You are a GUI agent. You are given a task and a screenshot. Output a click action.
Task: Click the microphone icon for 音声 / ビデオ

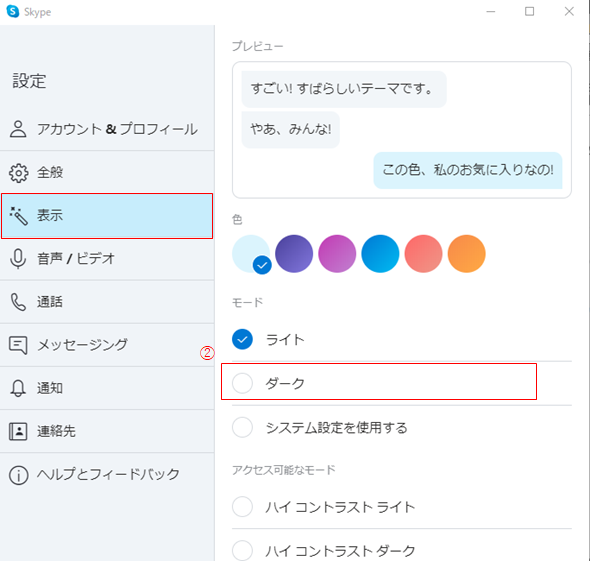click(18, 258)
